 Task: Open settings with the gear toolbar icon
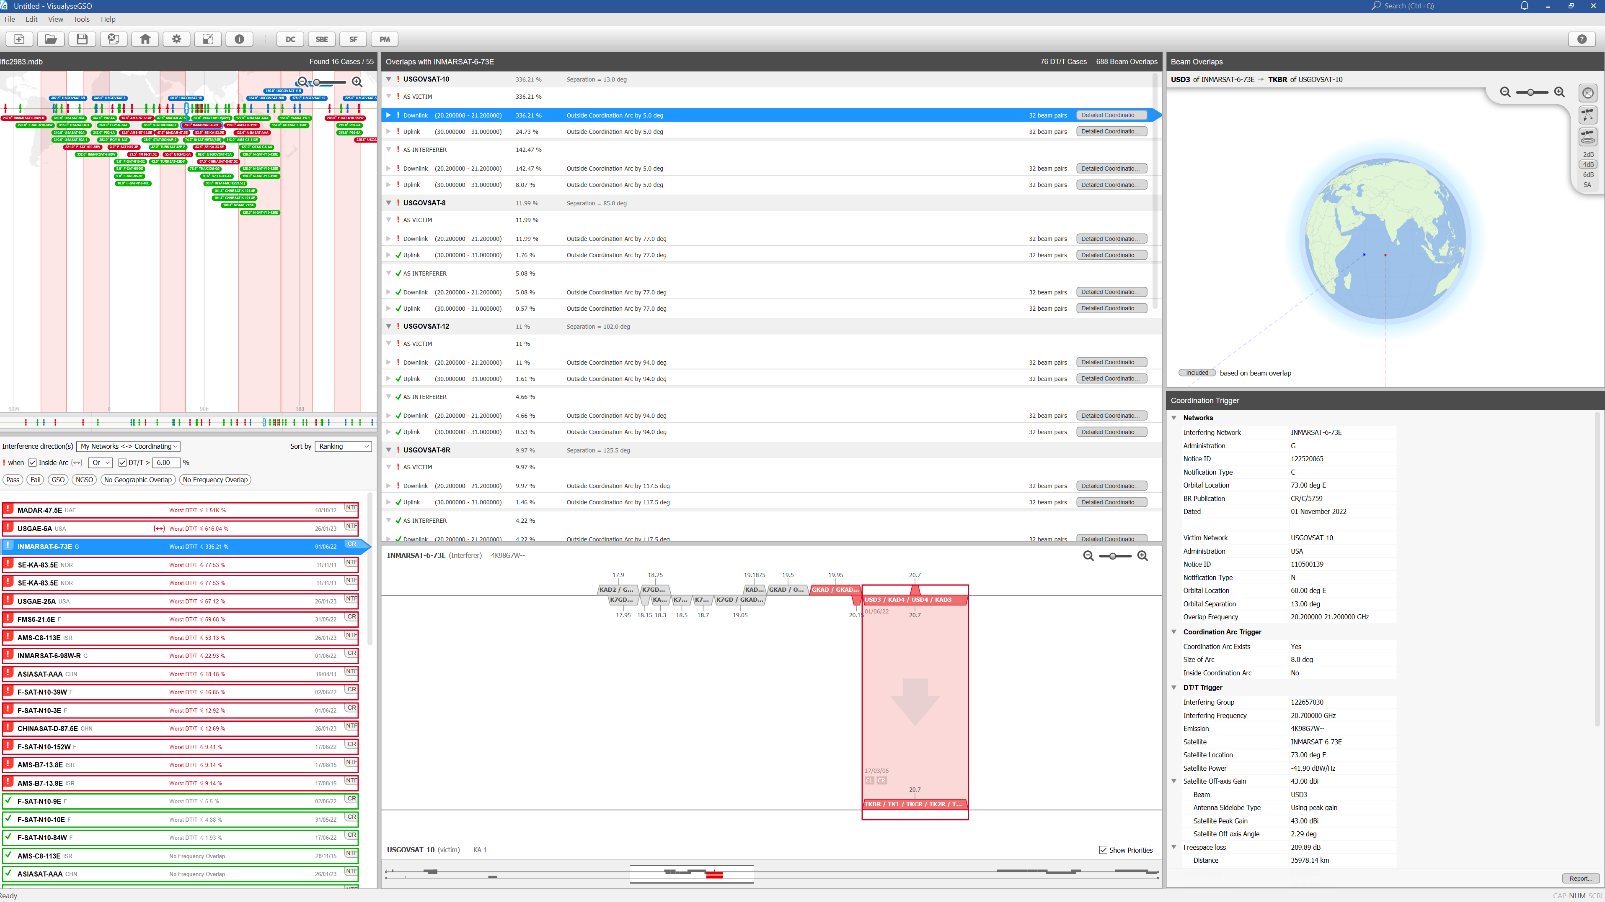(176, 39)
